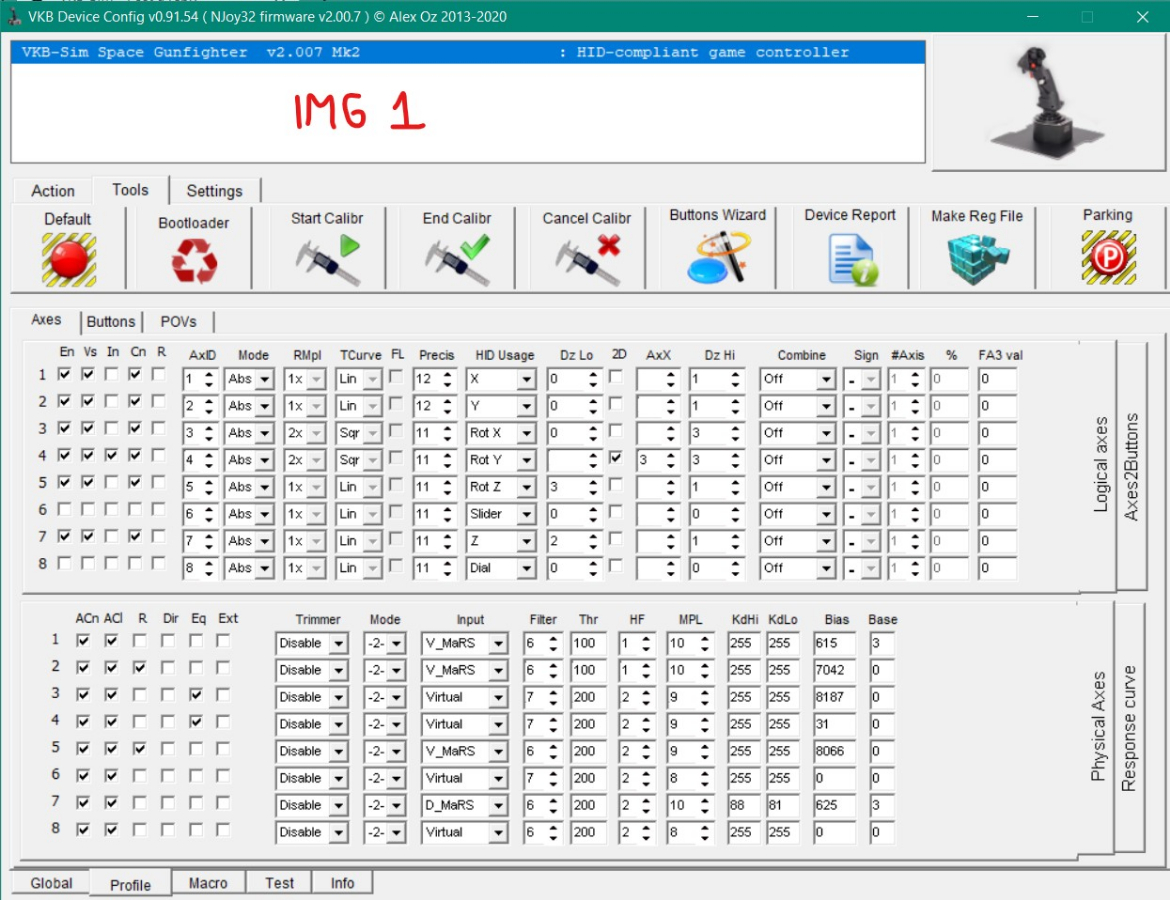1170x900 pixels.
Task: Finish calibration with End Calibr icon
Action: point(457,260)
